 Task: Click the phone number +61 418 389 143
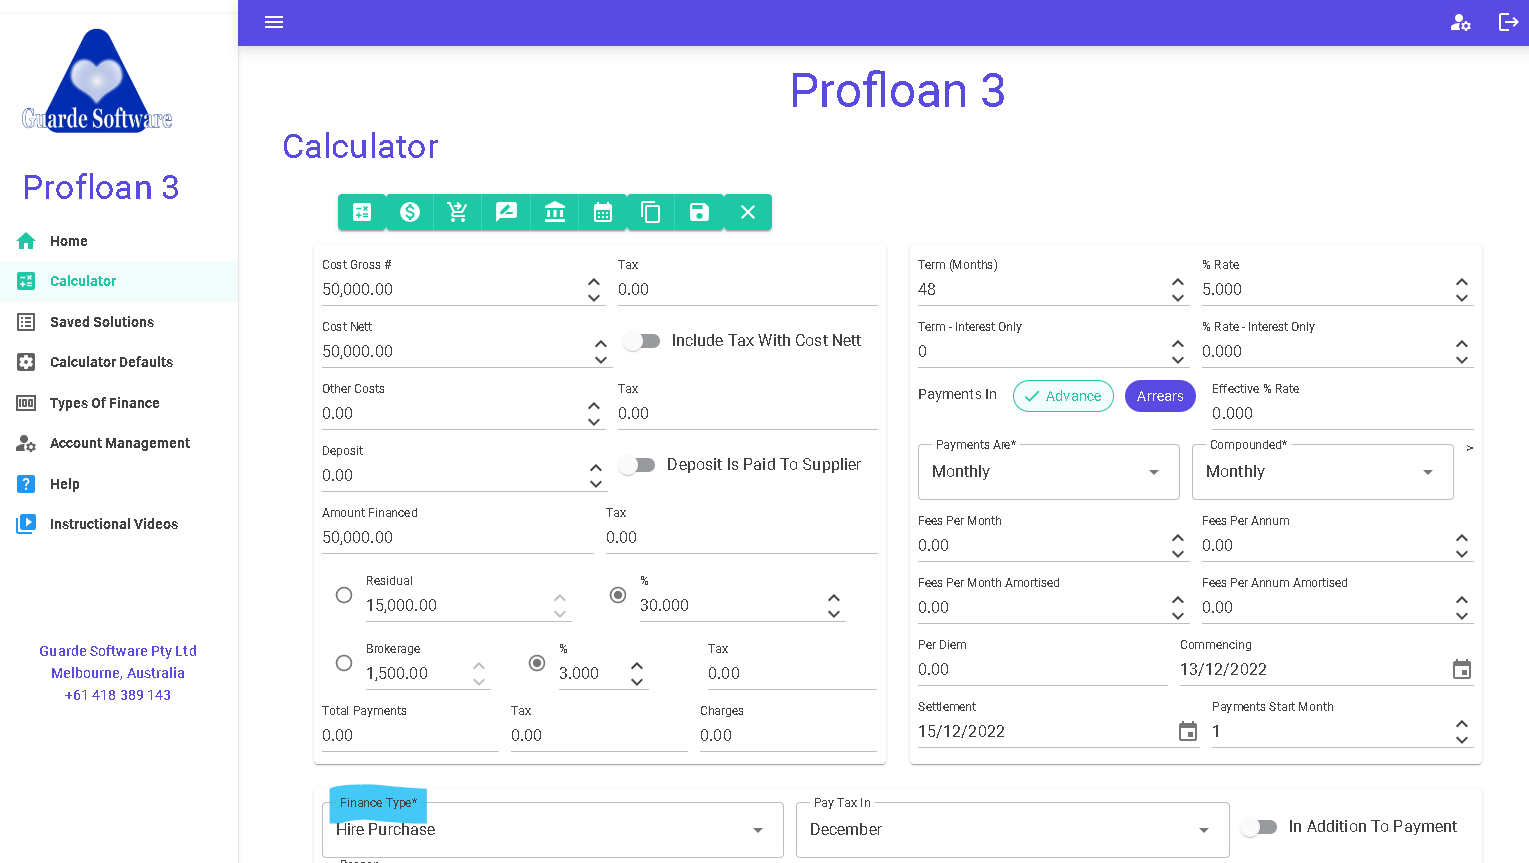click(118, 695)
